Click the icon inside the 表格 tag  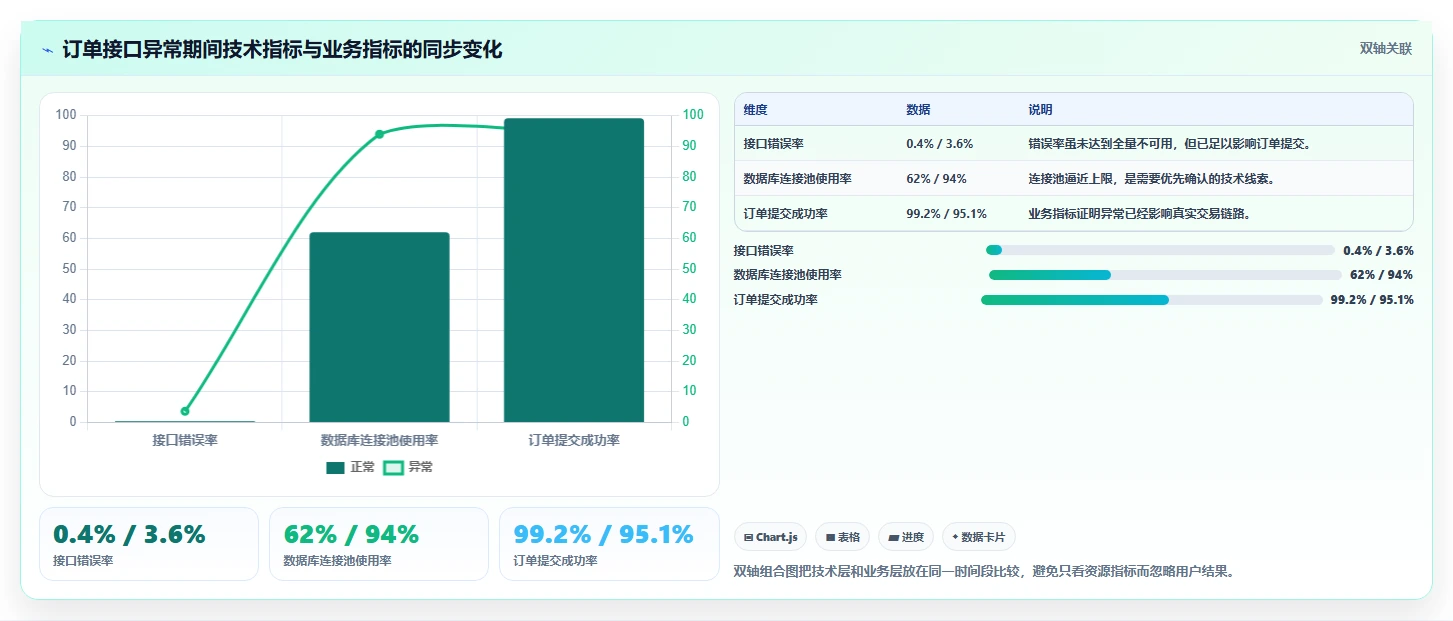coord(830,538)
